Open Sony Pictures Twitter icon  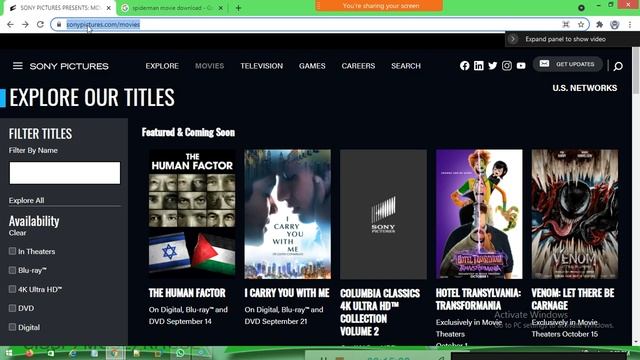(493, 66)
